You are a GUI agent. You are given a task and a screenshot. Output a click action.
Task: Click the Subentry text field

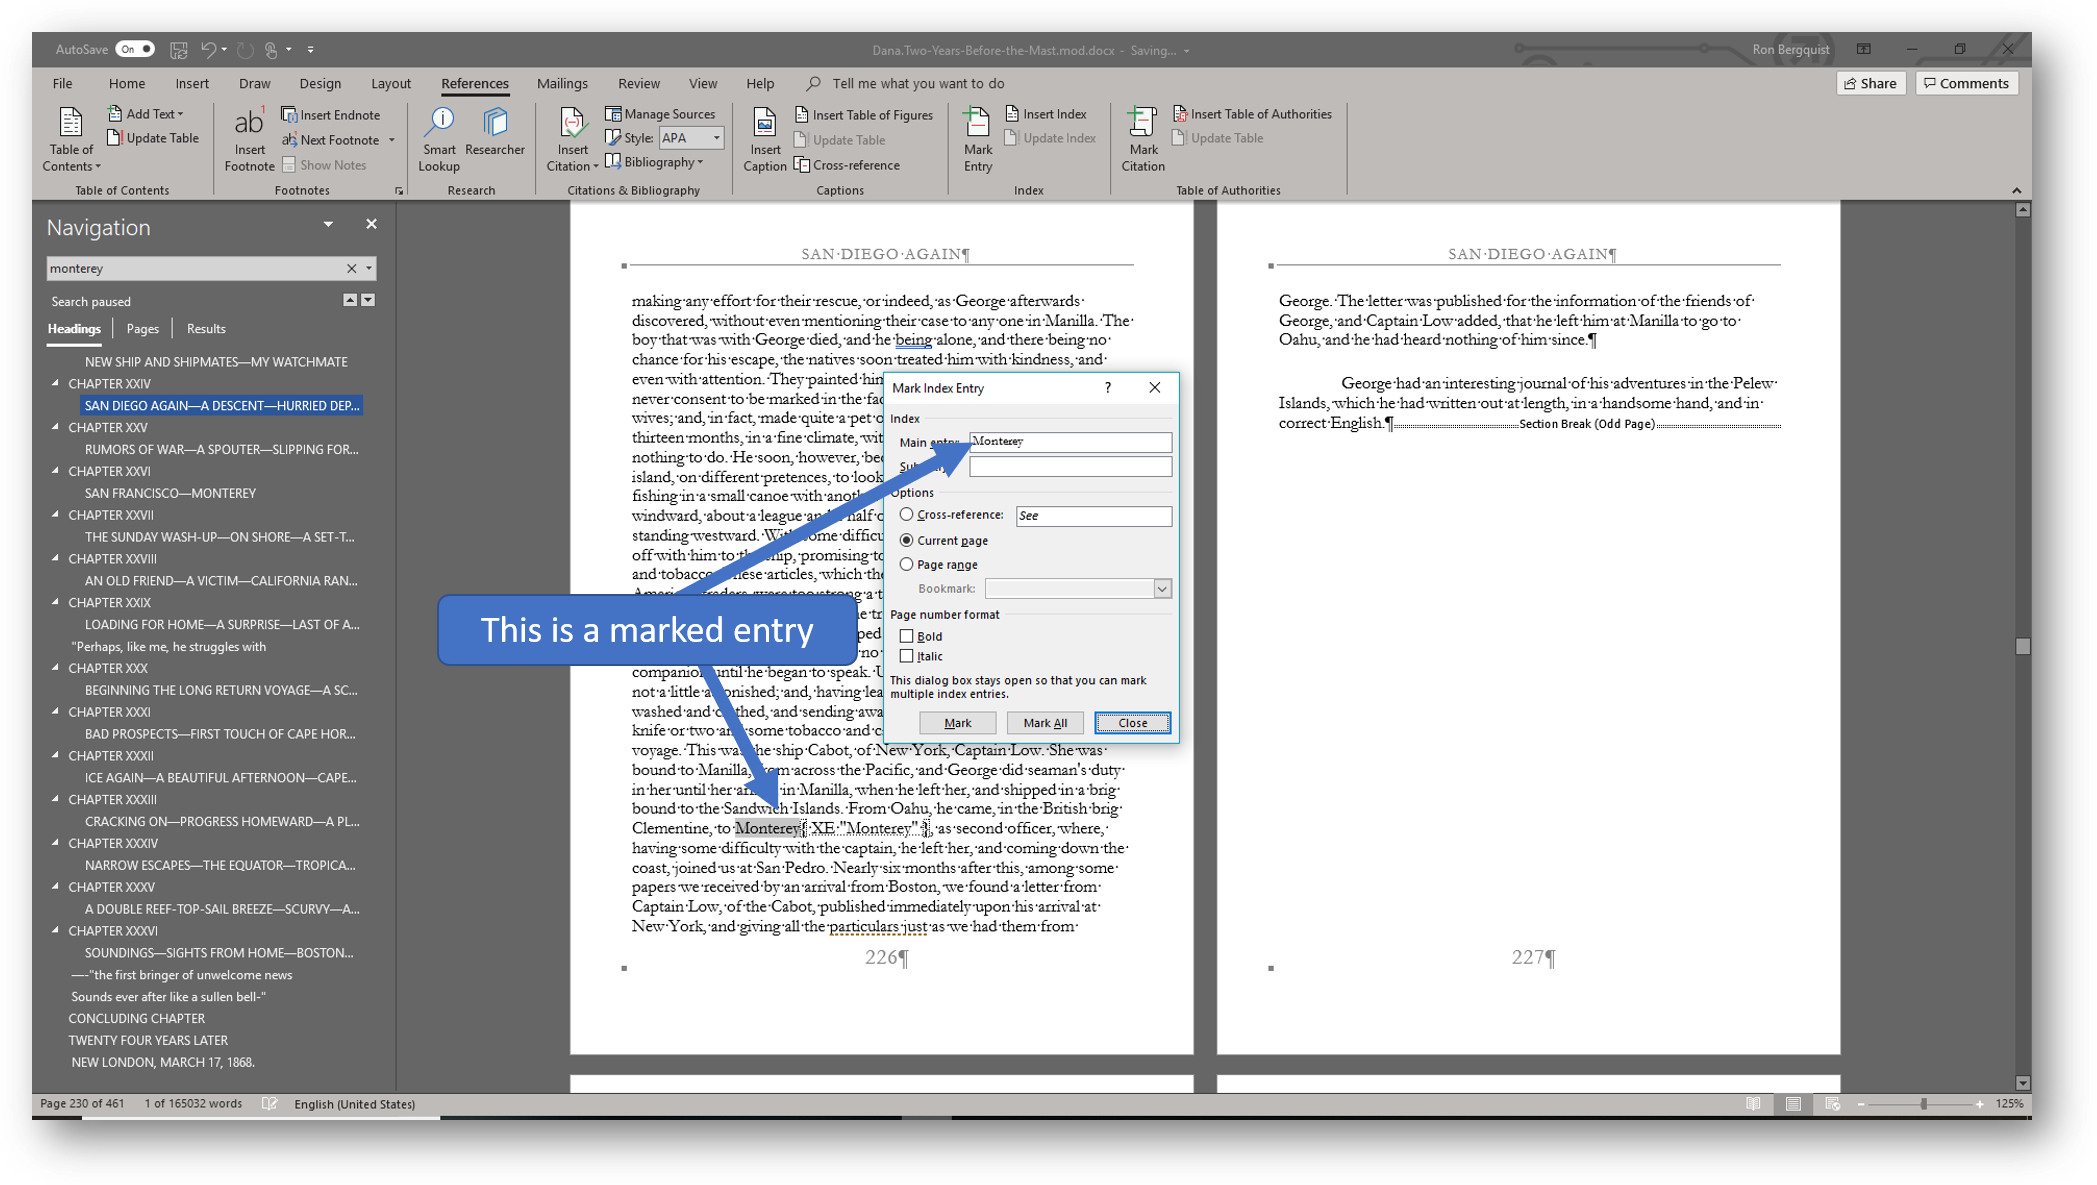coord(1070,467)
